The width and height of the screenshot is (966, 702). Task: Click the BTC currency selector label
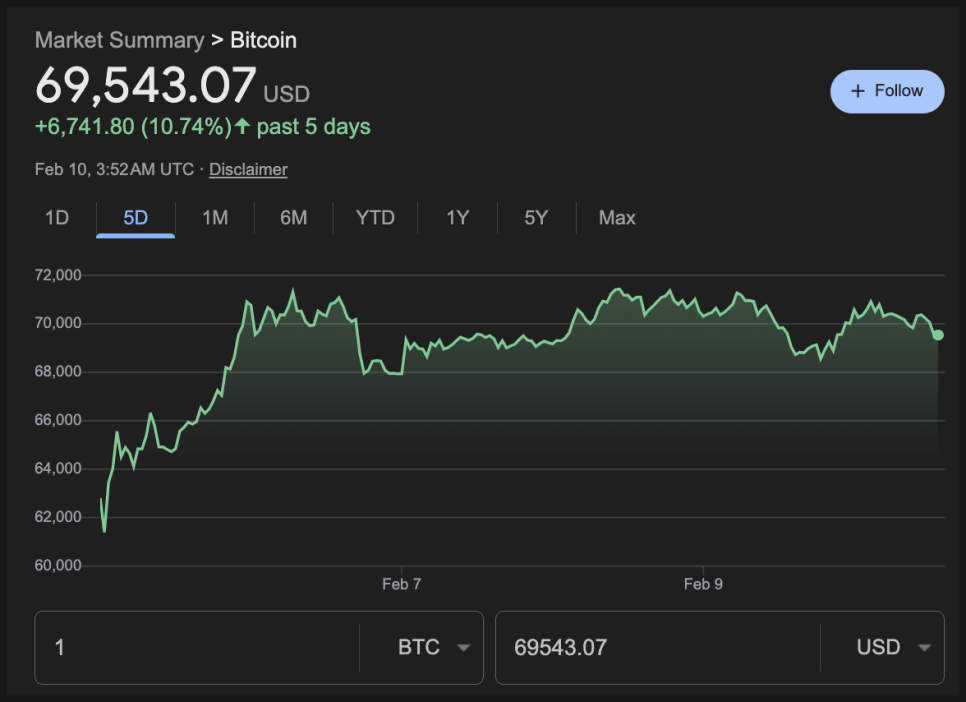(x=419, y=647)
